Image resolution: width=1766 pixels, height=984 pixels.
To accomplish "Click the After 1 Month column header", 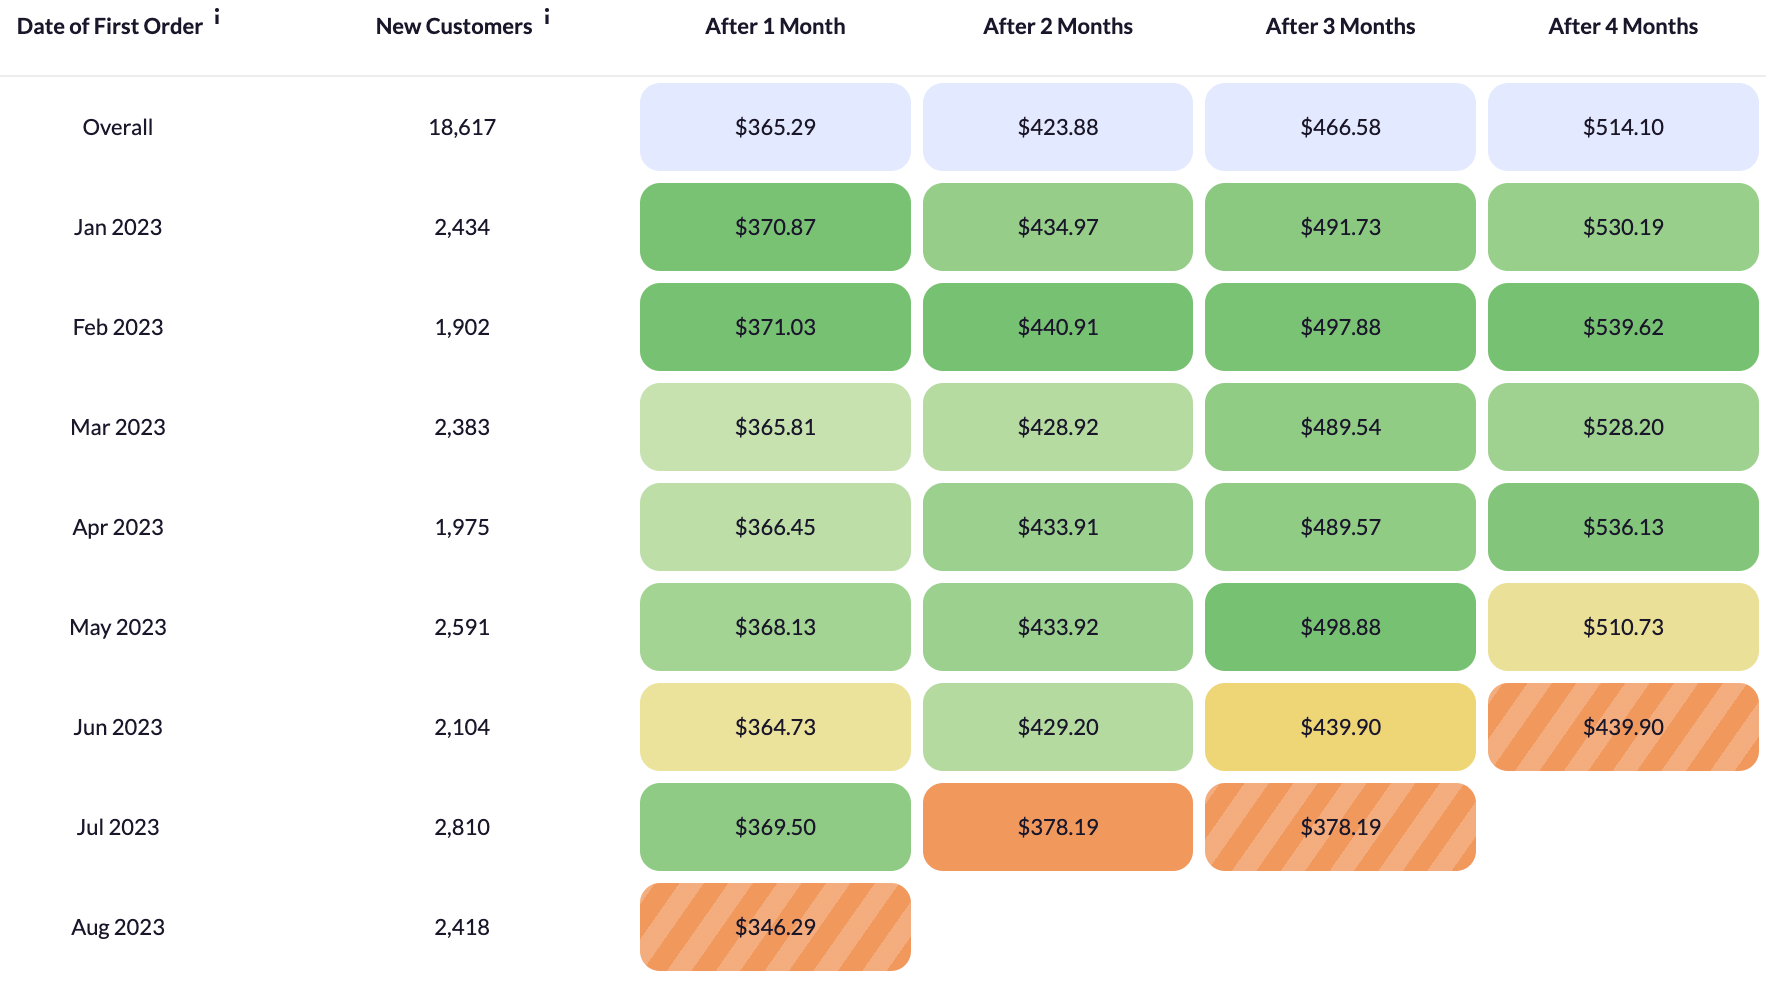I will (775, 27).
